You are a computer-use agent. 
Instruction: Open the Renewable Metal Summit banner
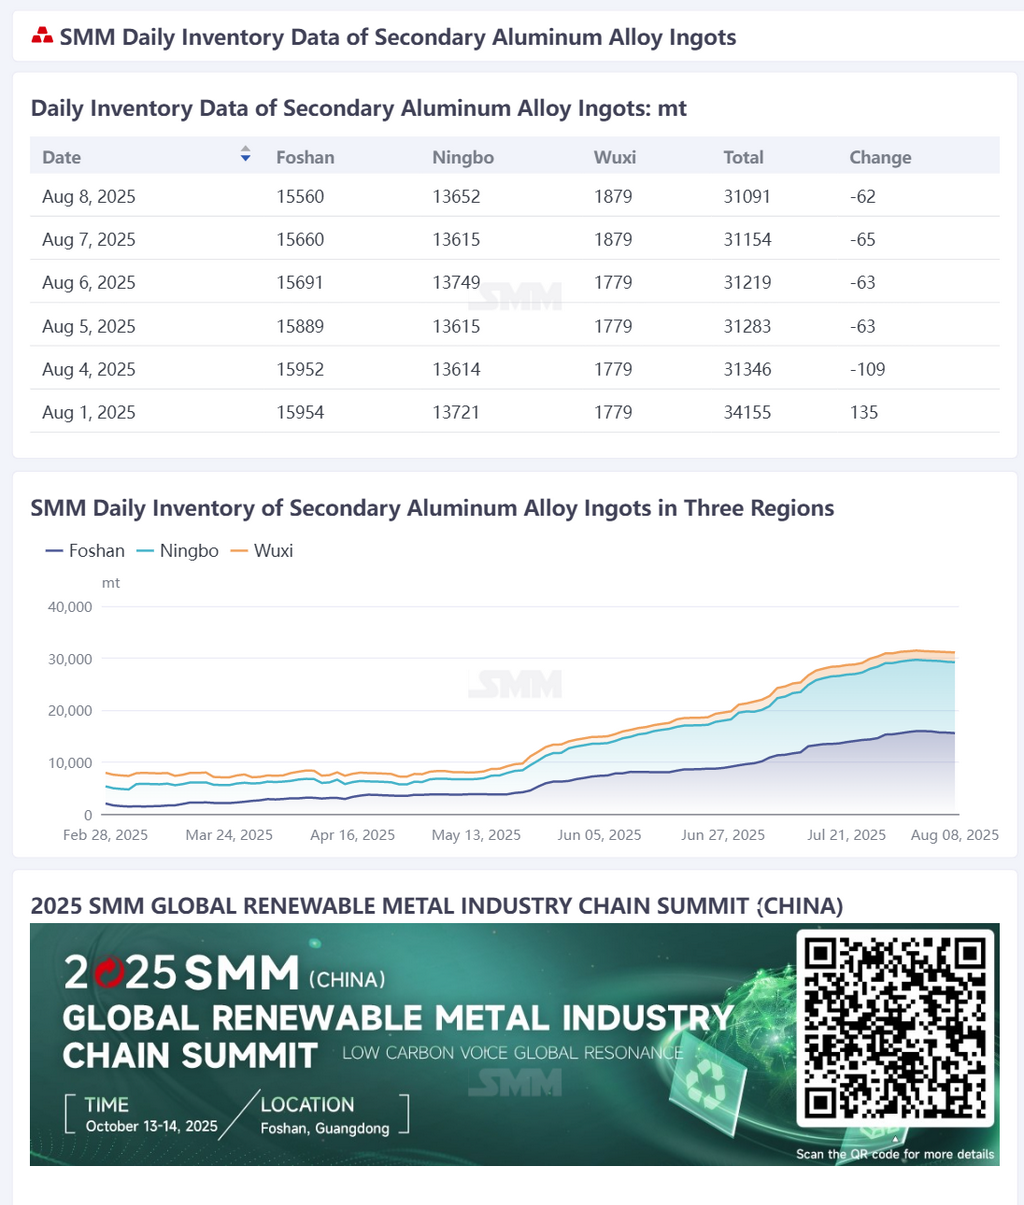(514, 1044)
